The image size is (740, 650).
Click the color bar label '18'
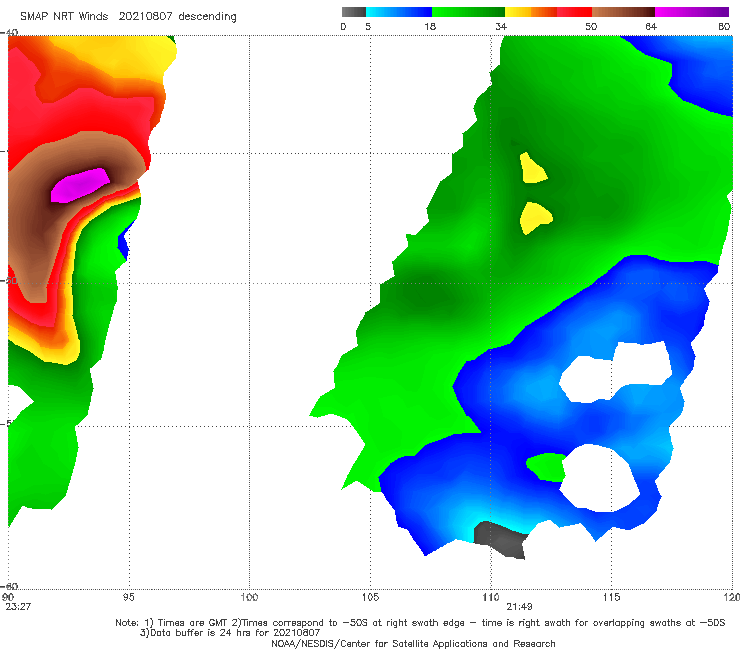point(430,27)
